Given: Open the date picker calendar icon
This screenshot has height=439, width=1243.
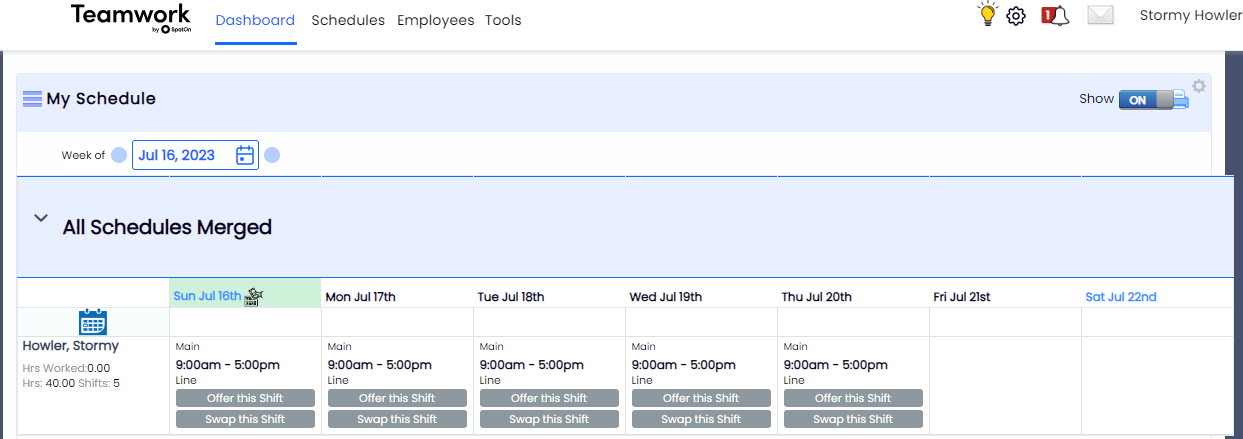Looking at the screenshot, I should (245, 155).
